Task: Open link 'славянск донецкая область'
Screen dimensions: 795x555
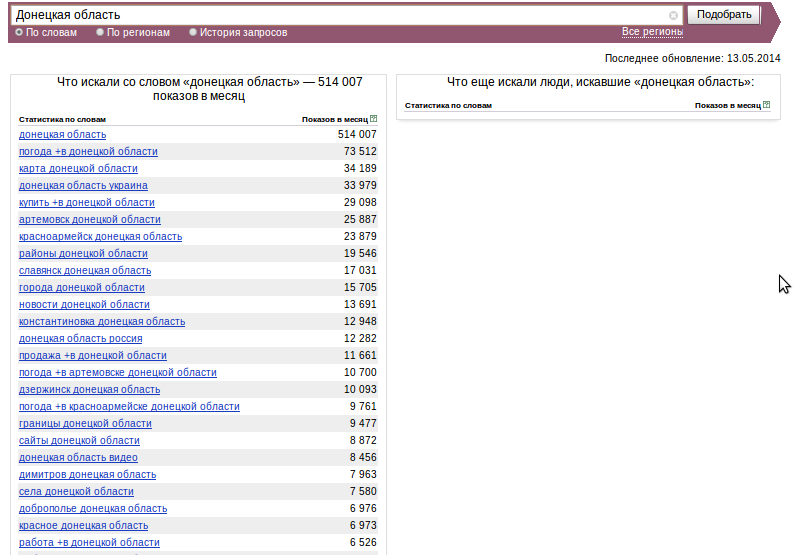Action: [85, 271]
